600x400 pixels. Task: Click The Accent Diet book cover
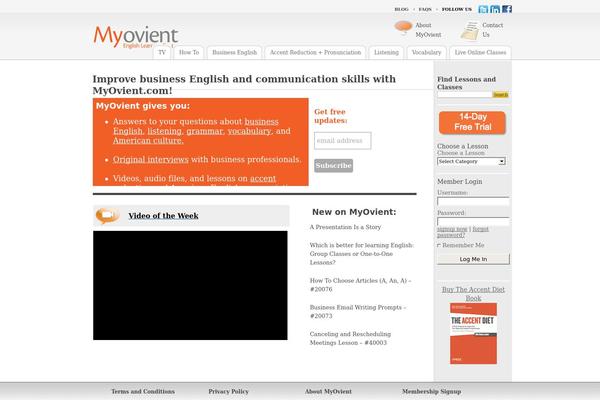tap(473, 333)
